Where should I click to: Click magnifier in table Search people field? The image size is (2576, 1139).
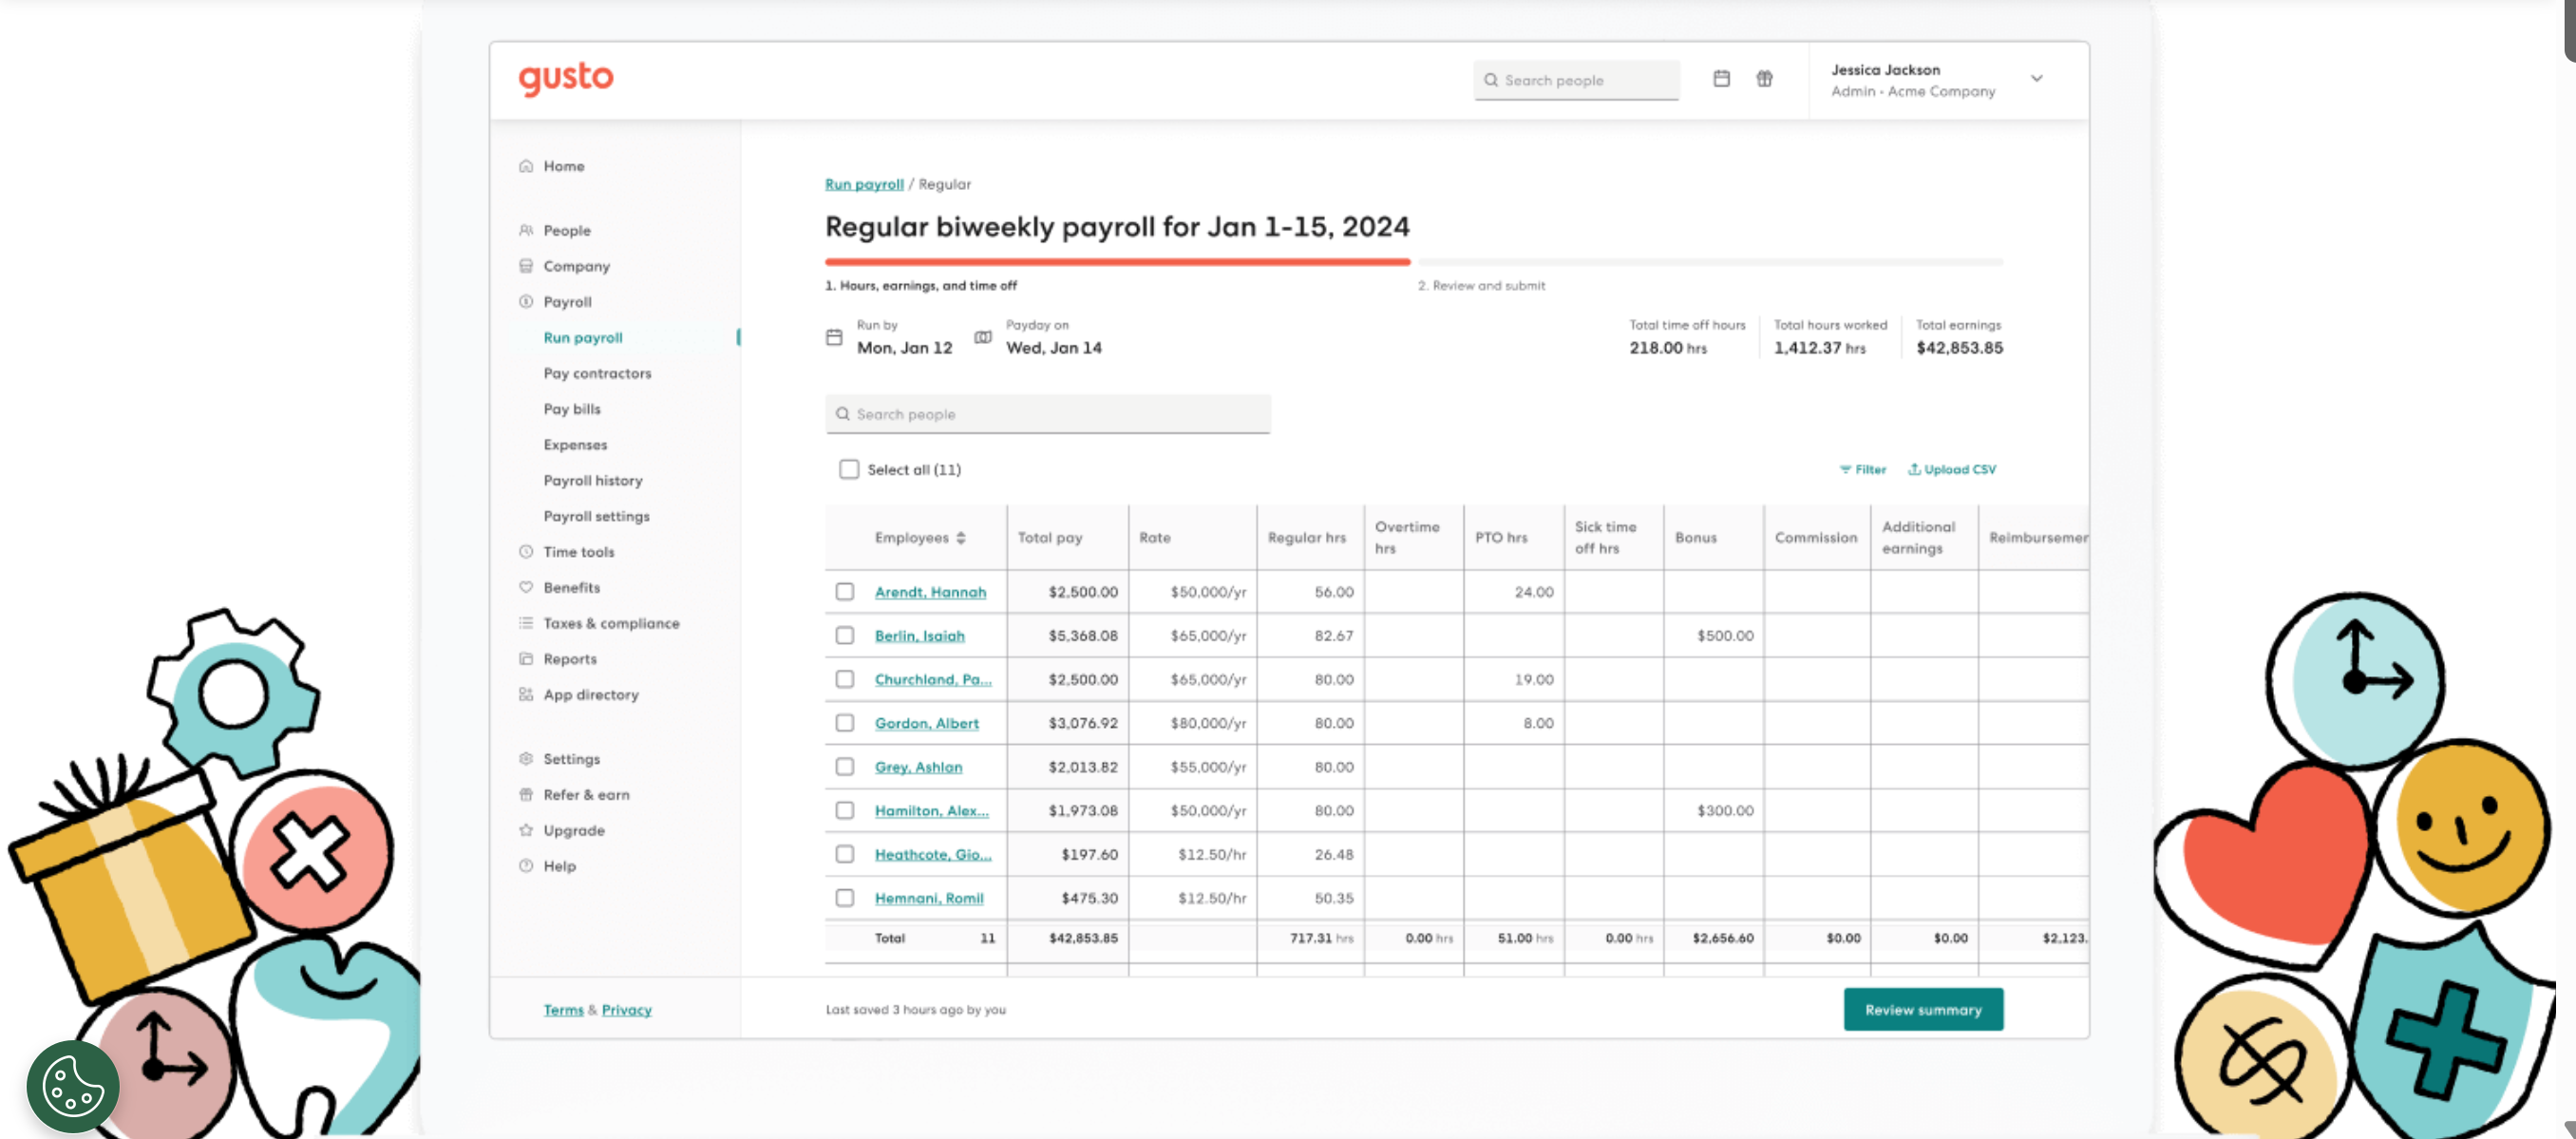coord(843,414)
